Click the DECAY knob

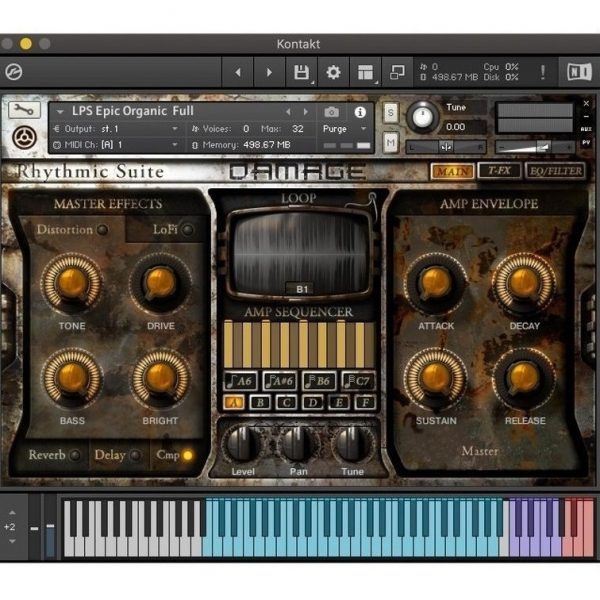pos(524,284)
